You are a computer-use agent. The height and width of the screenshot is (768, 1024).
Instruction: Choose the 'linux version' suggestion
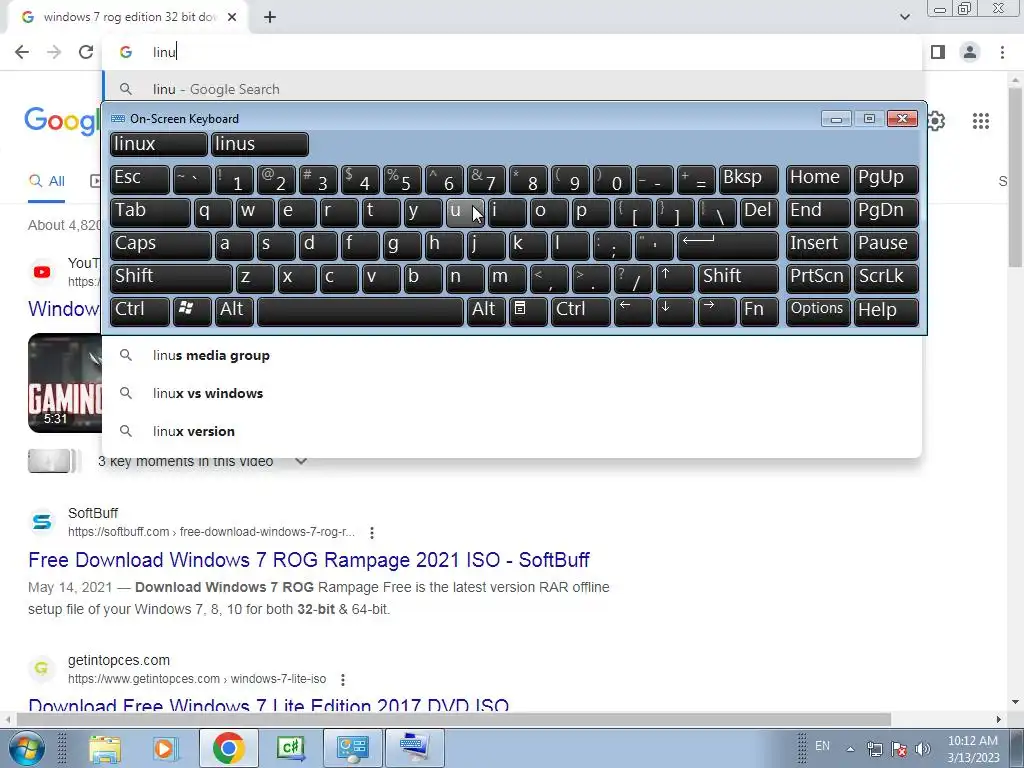tap(512, 431)
